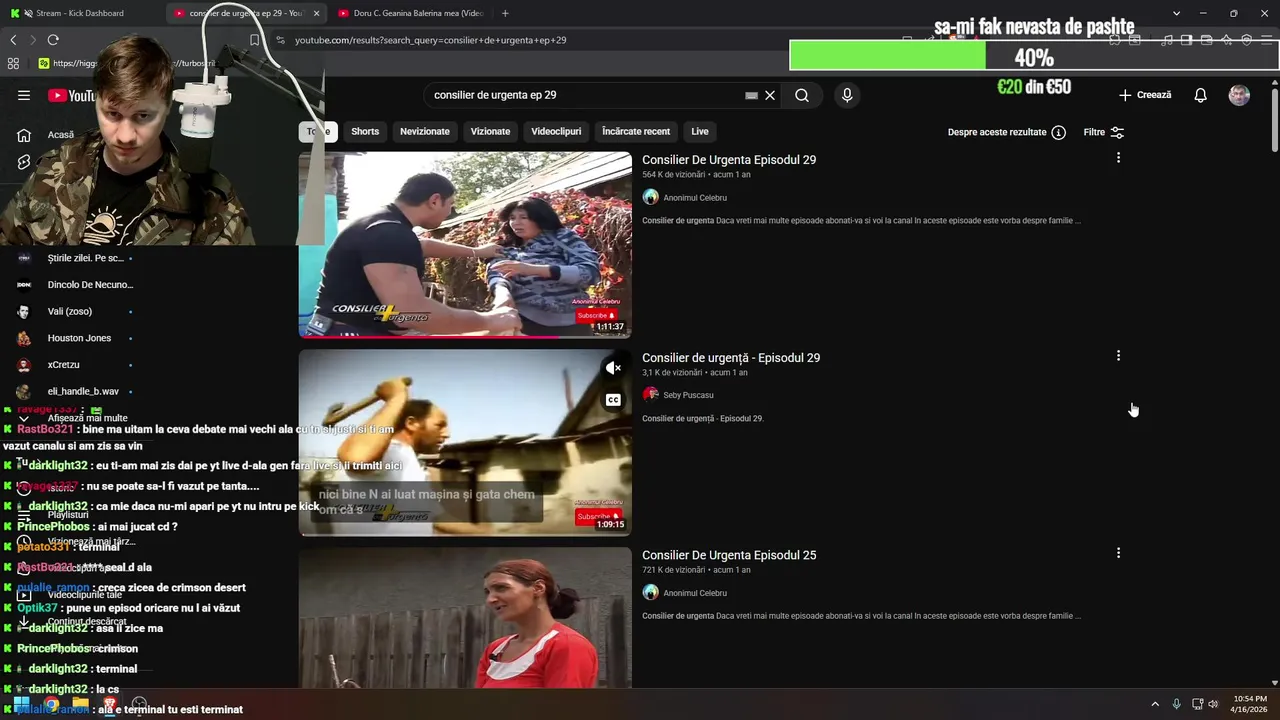1280x720 pixels.
Task: Open the browser tab list chevron
Action: (1176, 13)
